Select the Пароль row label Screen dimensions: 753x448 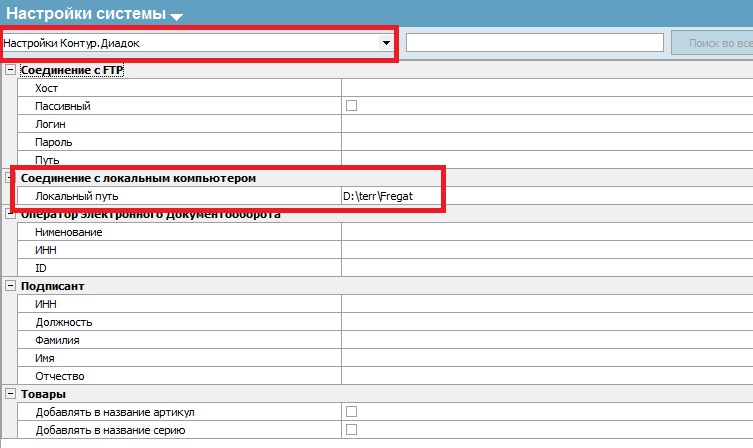53,143
